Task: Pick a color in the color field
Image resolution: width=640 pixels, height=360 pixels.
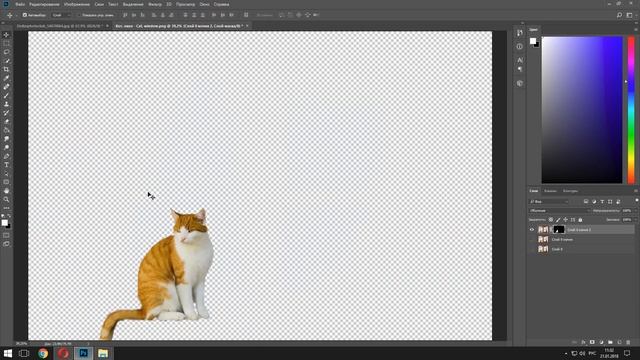Action: pyautogui.click(x=582, y=110)
